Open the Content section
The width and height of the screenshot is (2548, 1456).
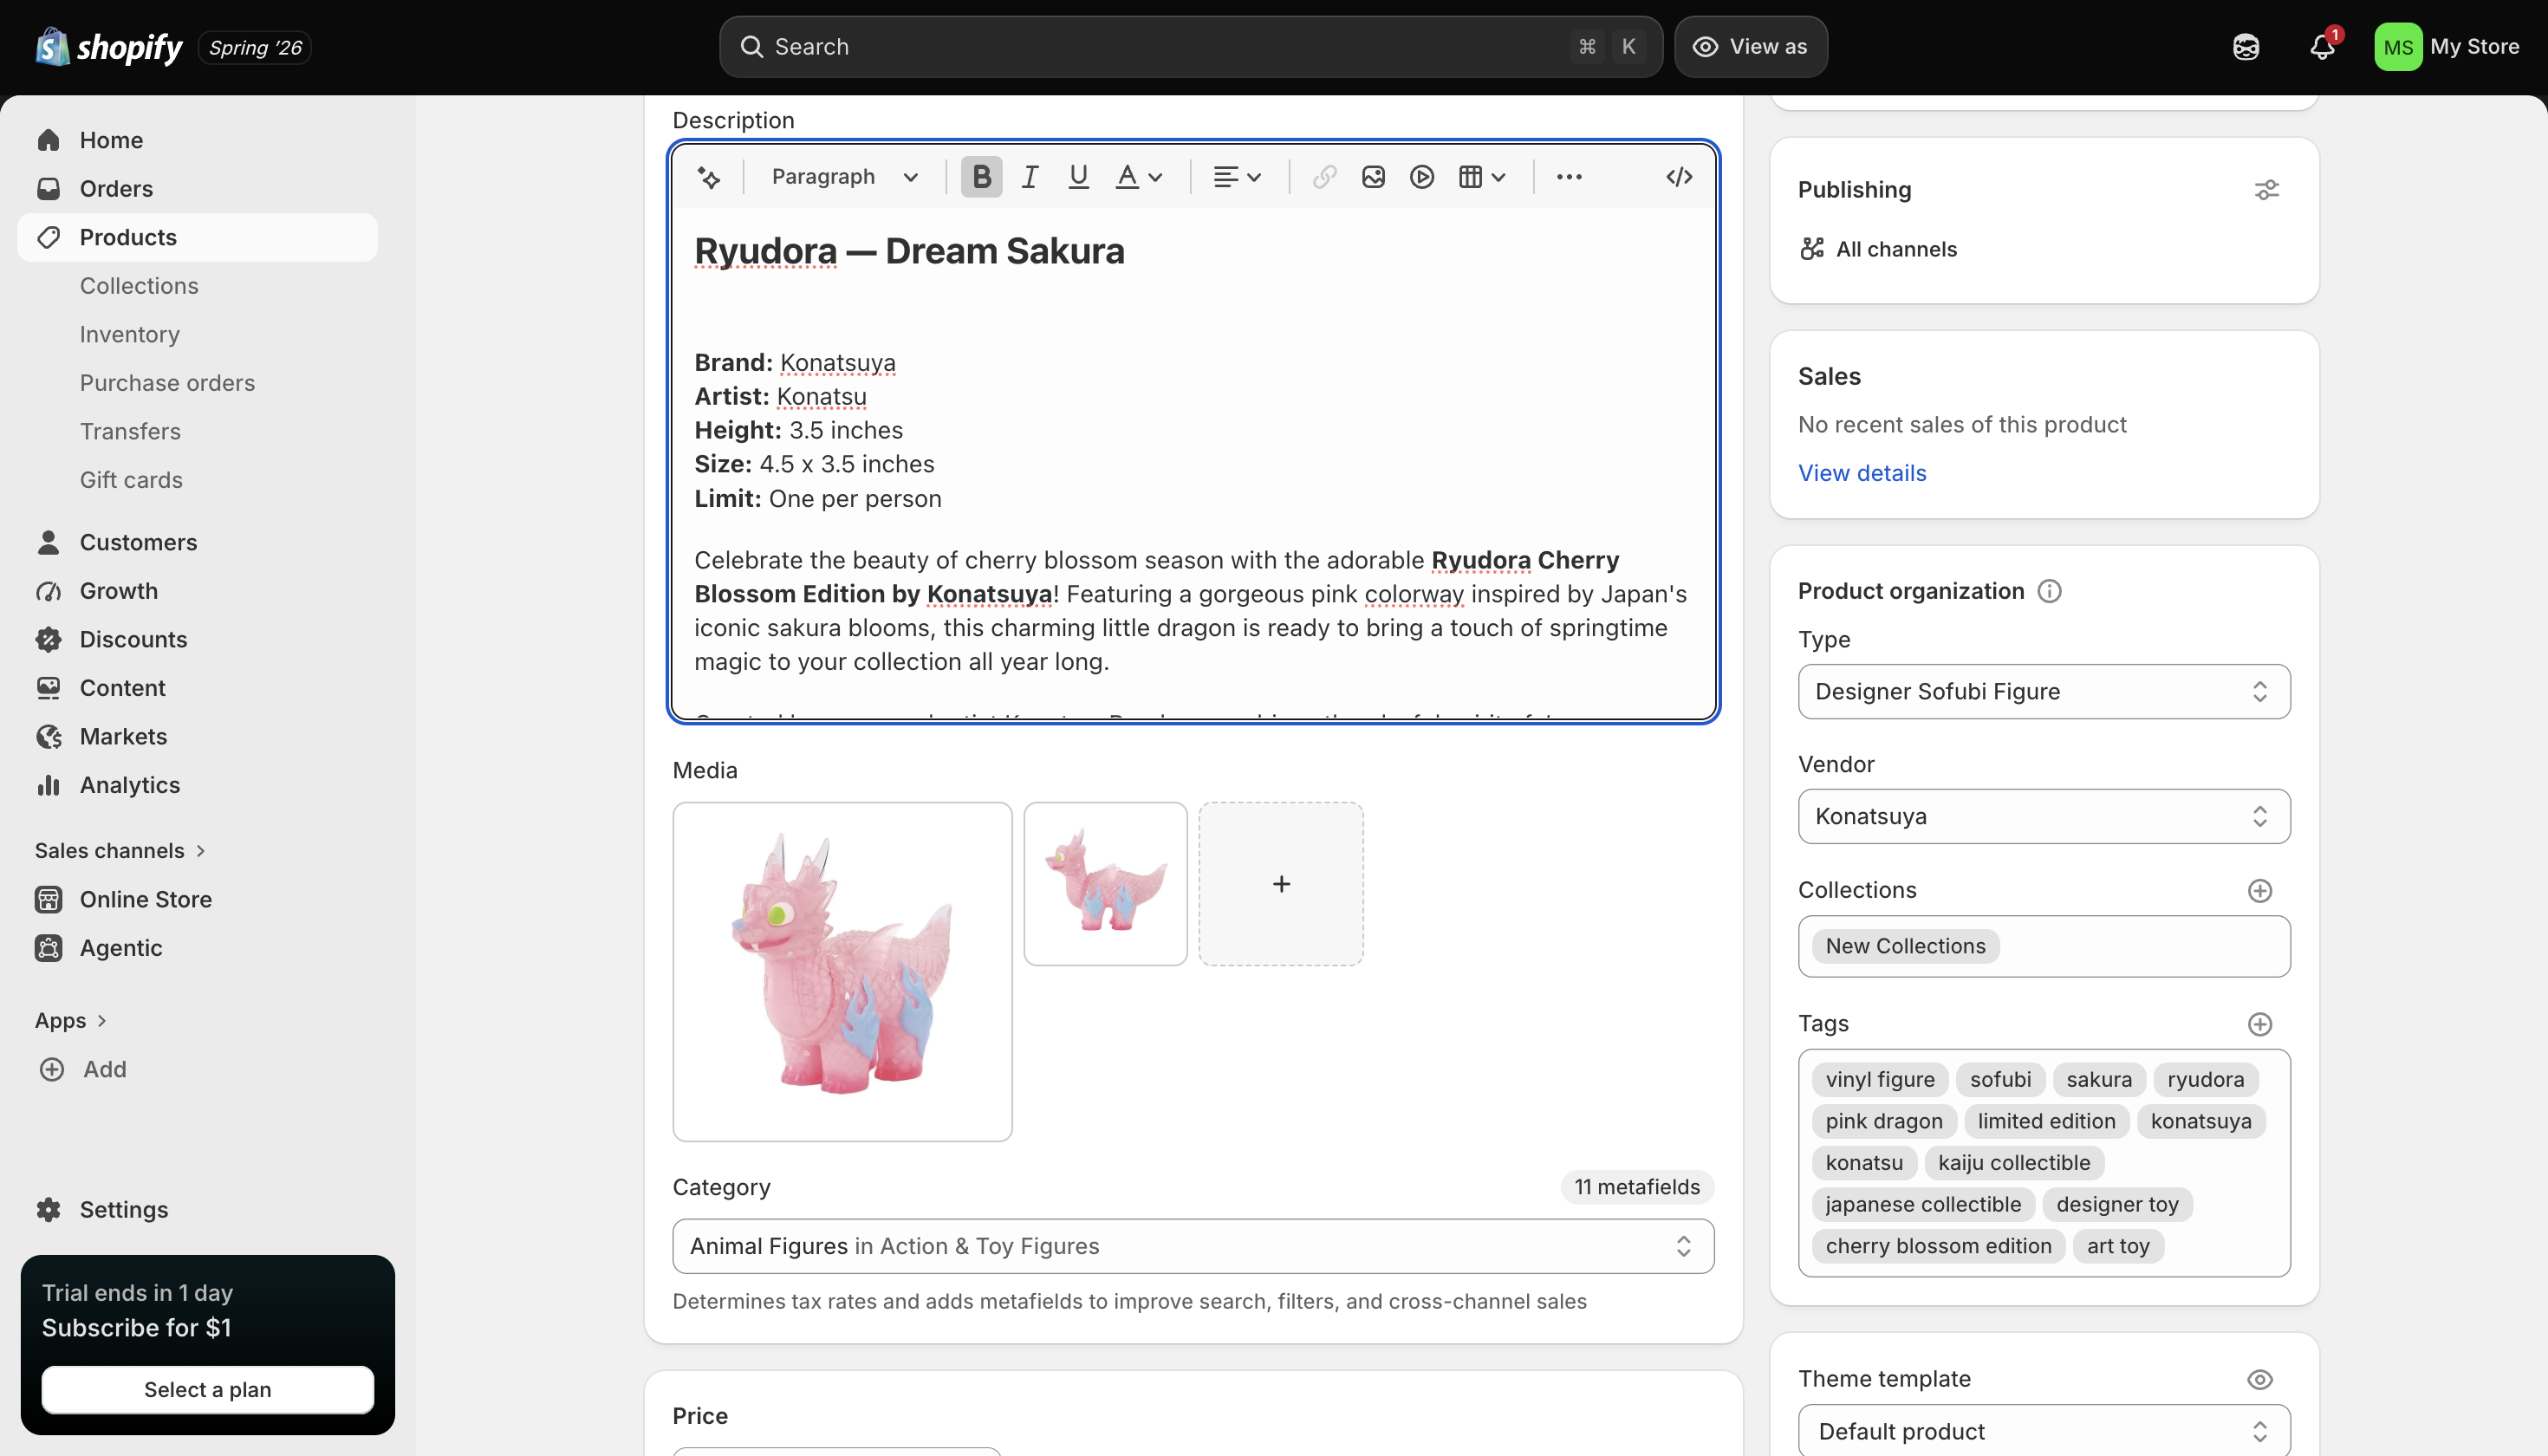pyautogui.click(x=197, y=688)
